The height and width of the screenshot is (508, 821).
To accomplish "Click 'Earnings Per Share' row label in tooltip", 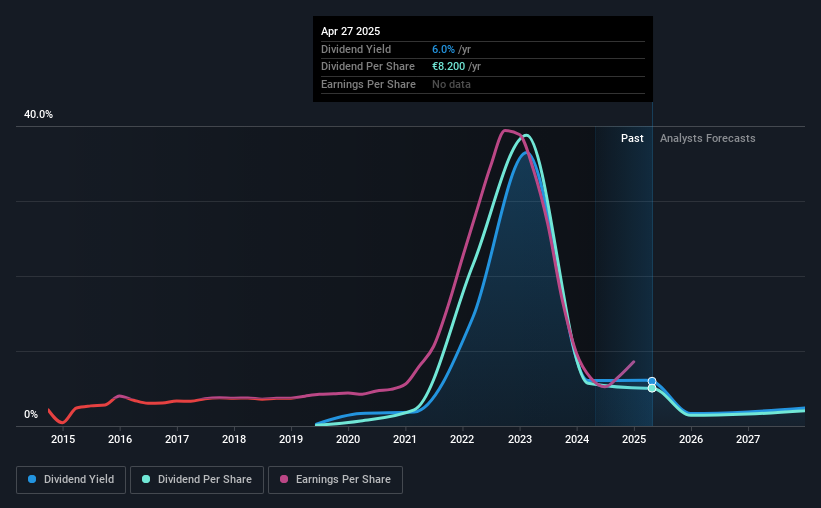I will pos(368,84).
